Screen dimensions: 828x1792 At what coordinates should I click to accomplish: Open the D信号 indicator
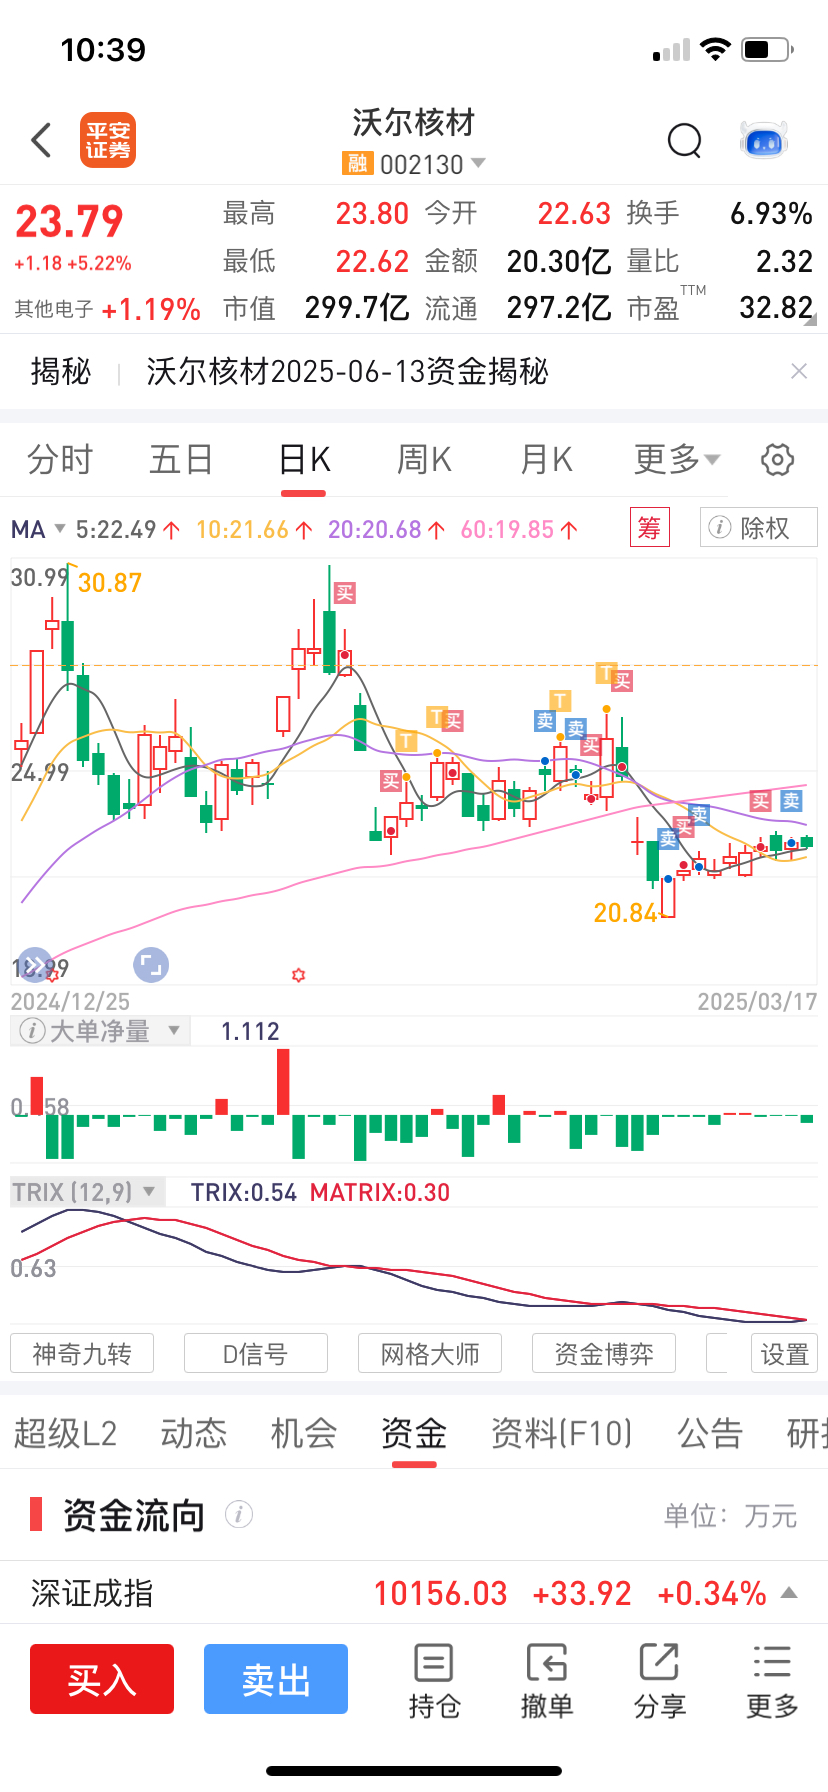pos(256,1354)
